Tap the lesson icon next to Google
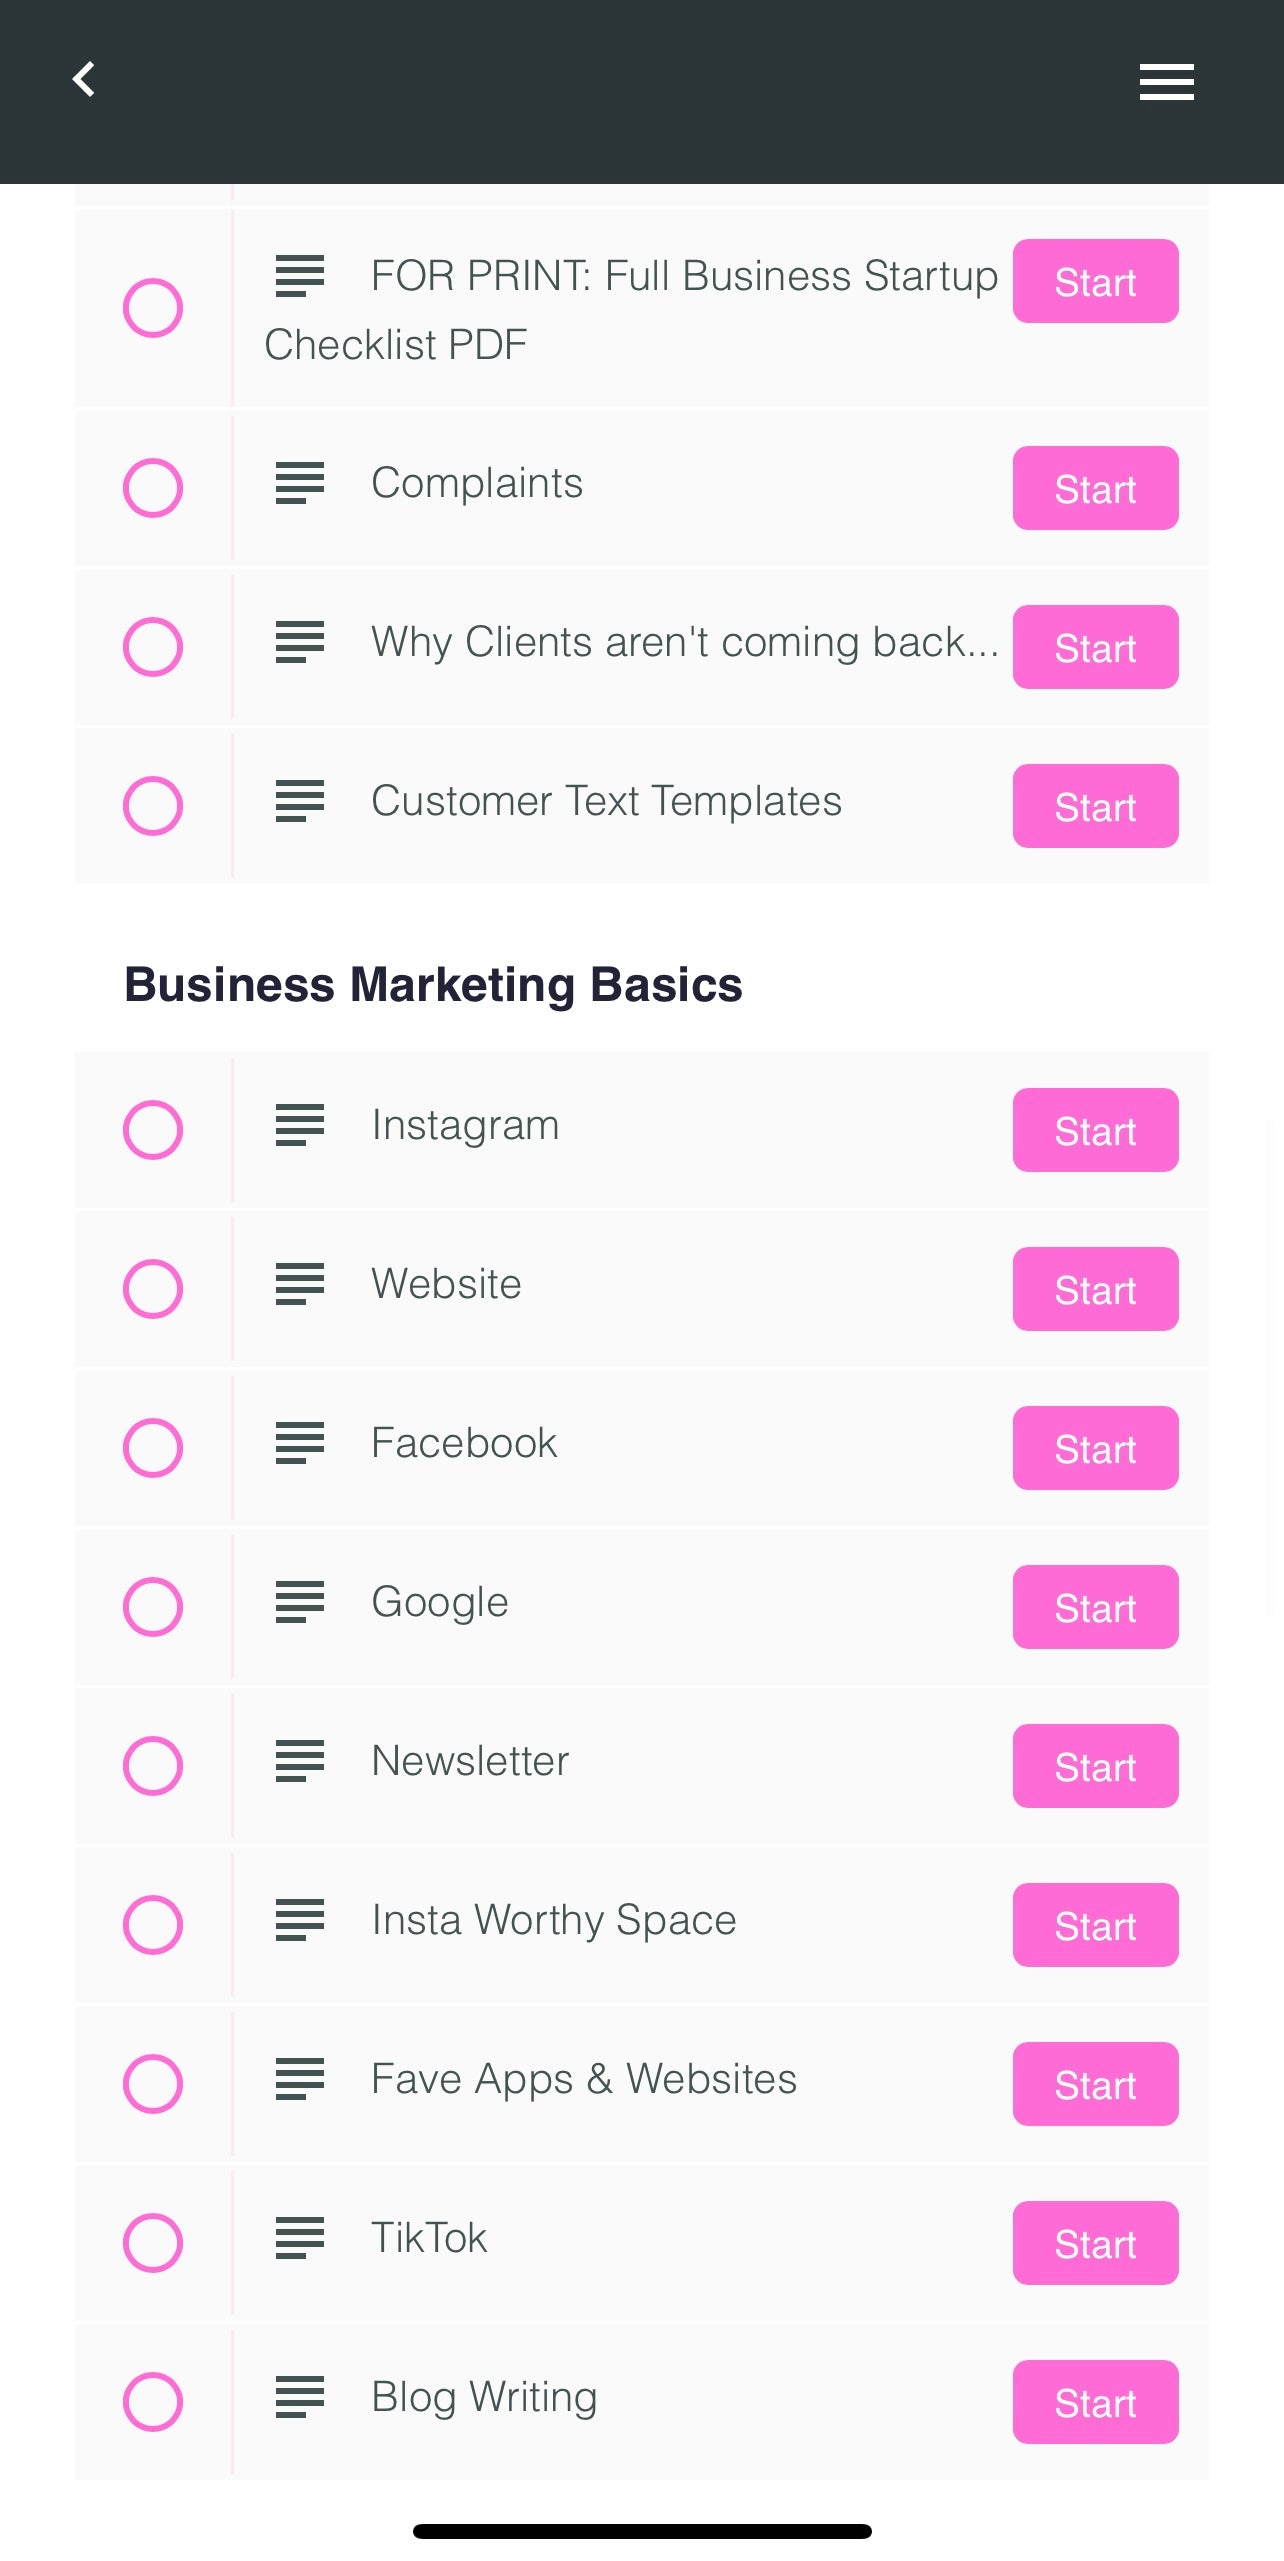 300,1602
